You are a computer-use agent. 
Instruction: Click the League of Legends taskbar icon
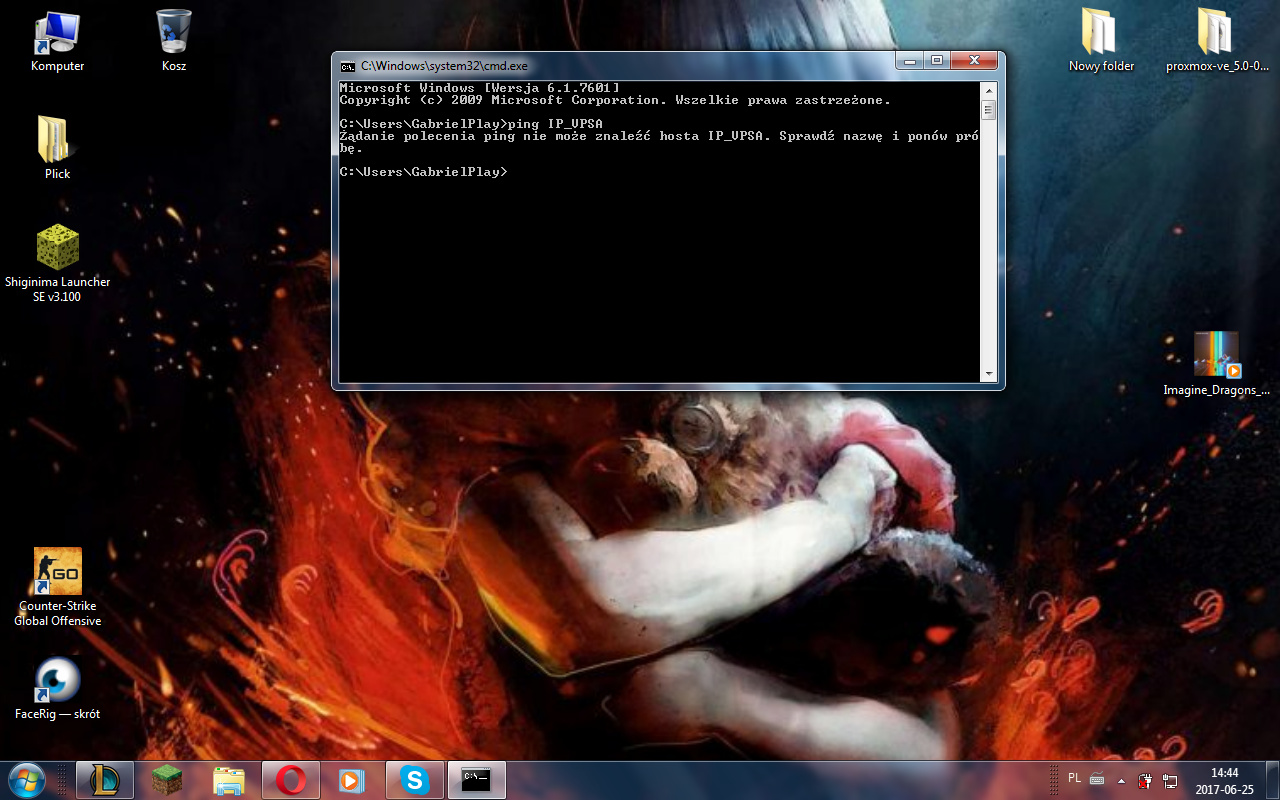tap(105, 780)
